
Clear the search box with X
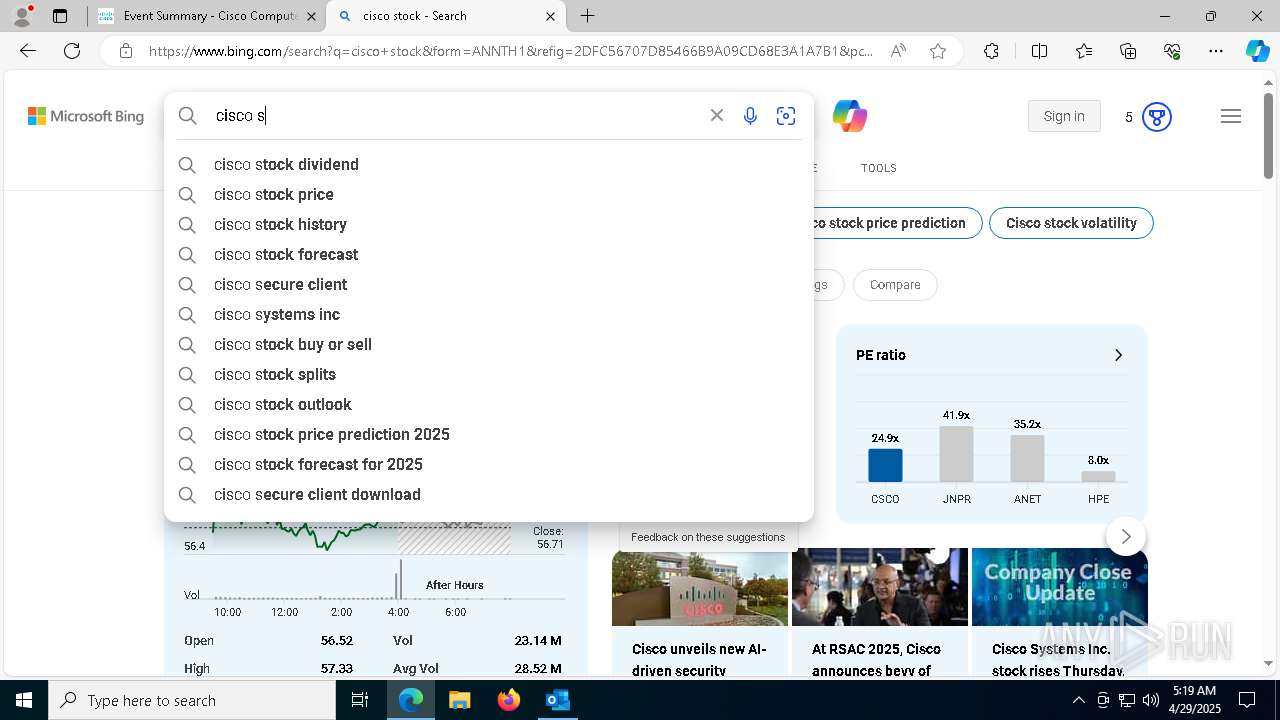coord(717,116)
